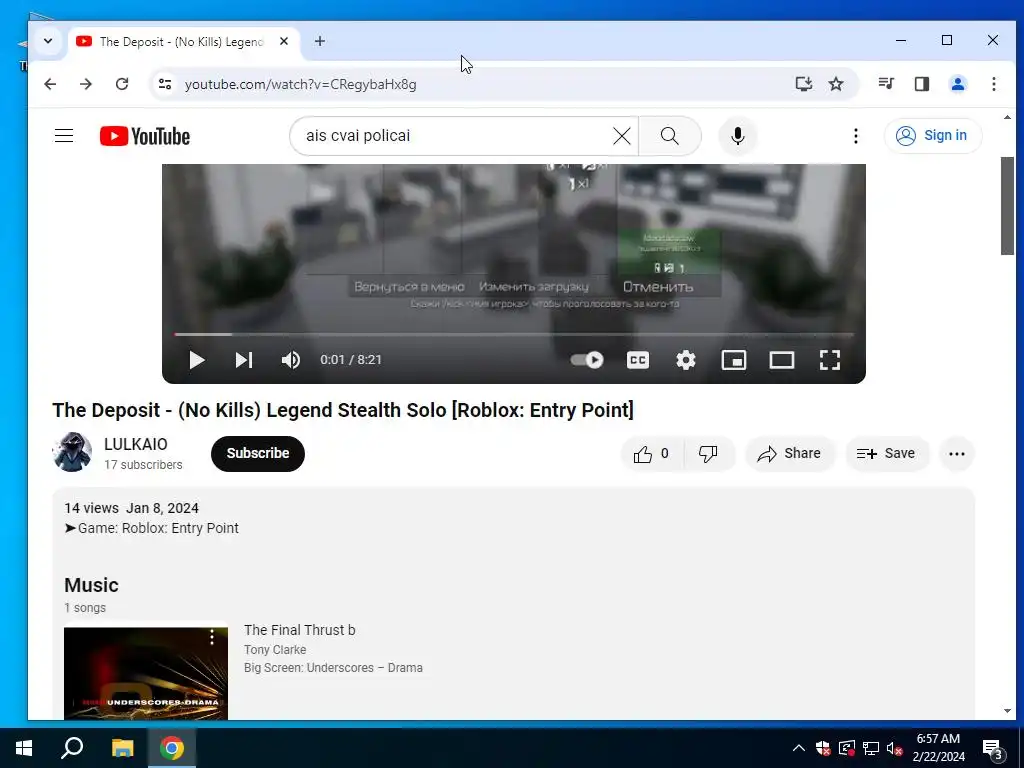The height and width of the screenshot is (768, 1024).
Task: Open a new tab
Action: 319,41
